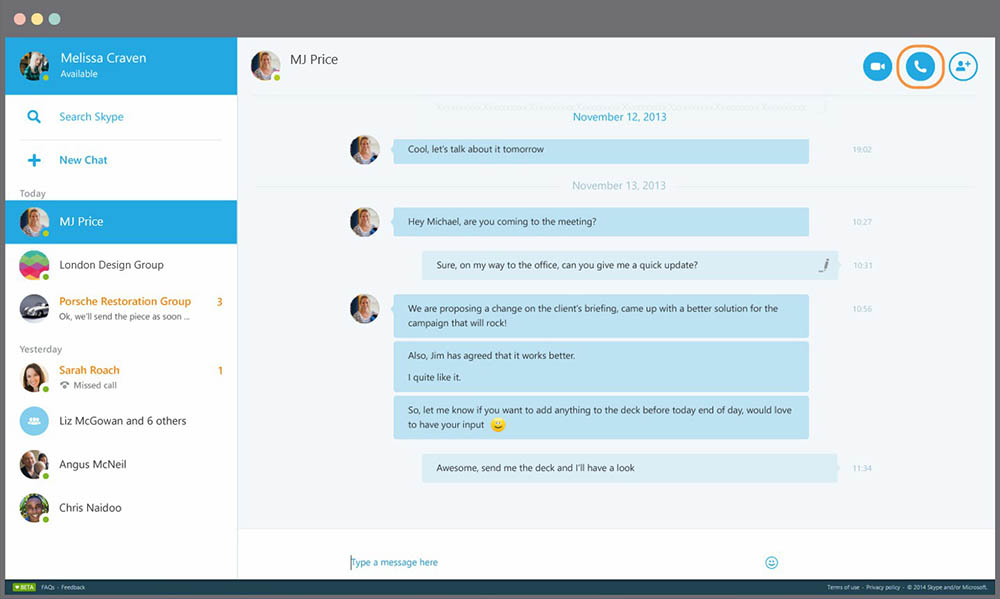Click the Search Skype magnifier icon

coord(34,117)
